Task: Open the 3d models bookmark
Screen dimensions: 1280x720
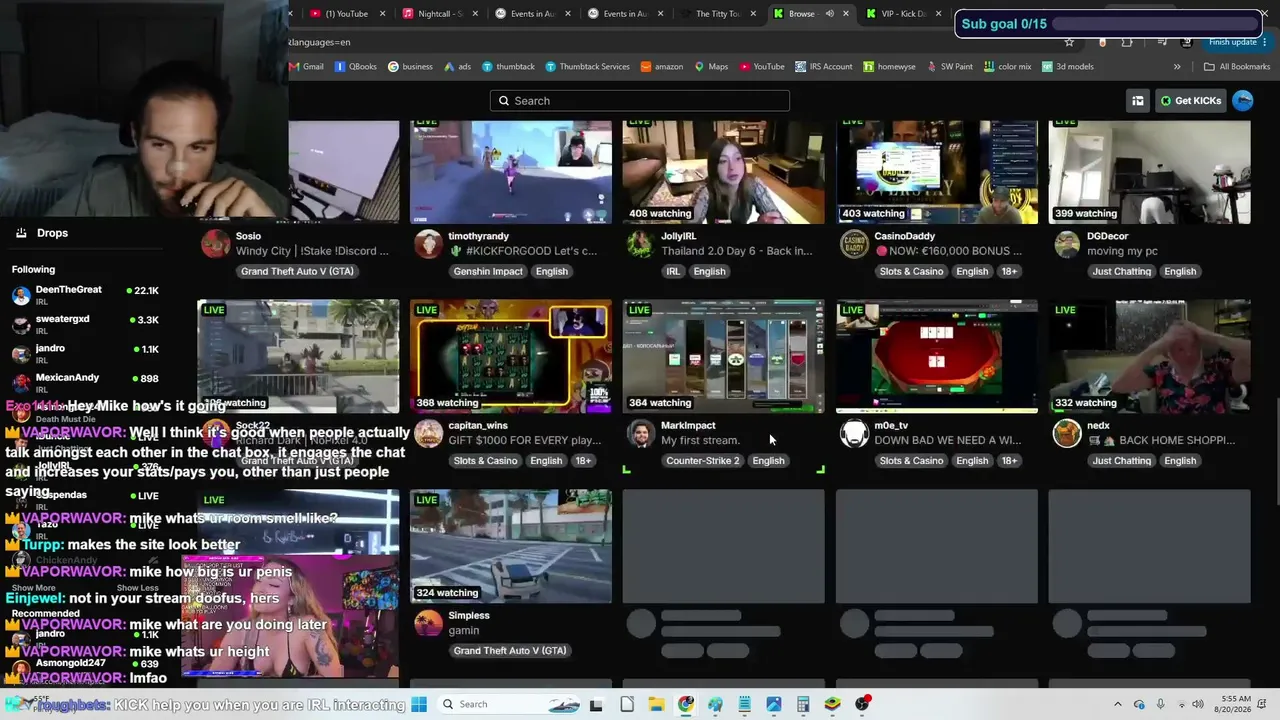Action: (1068, 67)
